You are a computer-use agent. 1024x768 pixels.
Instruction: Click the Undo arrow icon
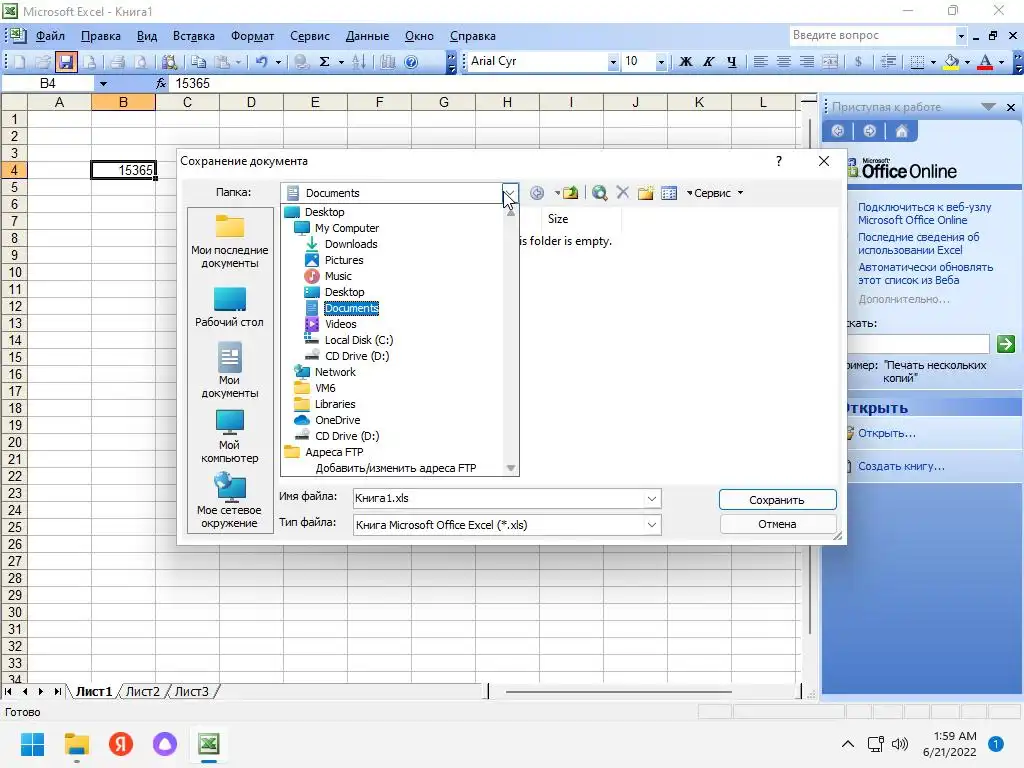coord(261,61)
